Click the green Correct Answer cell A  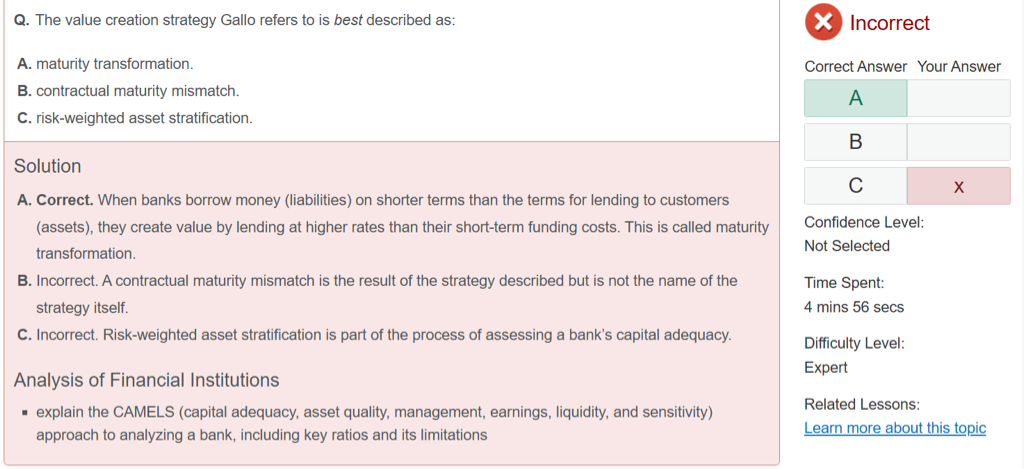point(855,98)
